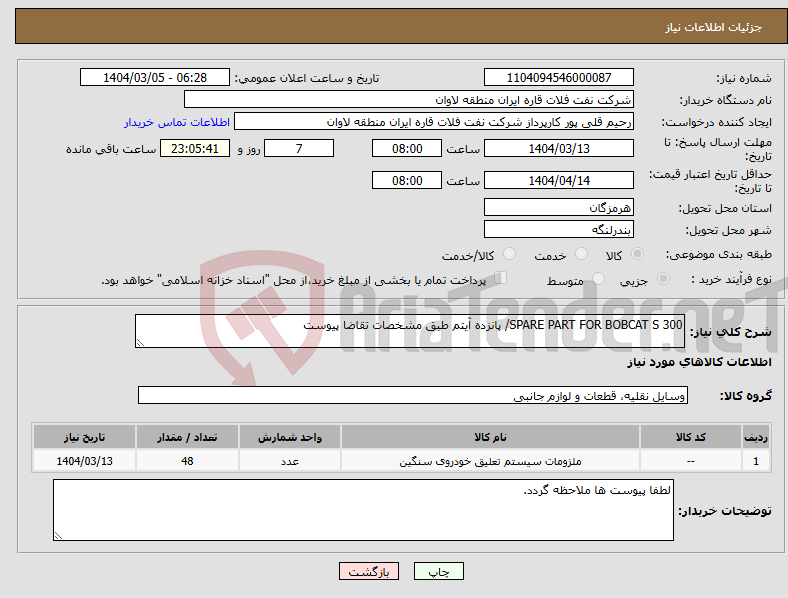Select the کالا/خدمت radio button

(x=510, y=254)
